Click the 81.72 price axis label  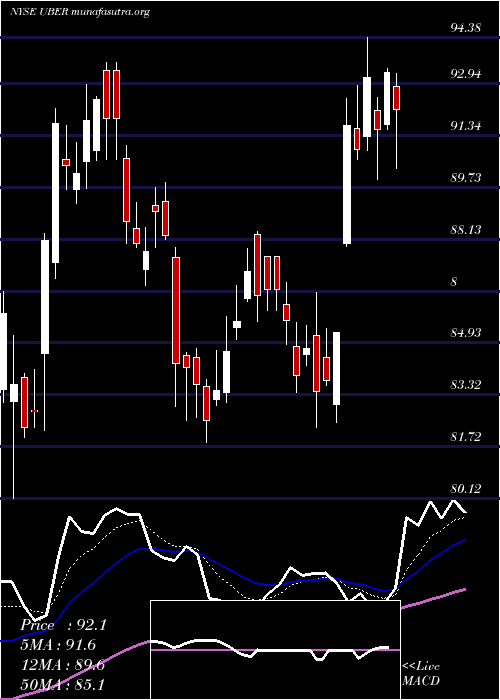click(466, 436)
